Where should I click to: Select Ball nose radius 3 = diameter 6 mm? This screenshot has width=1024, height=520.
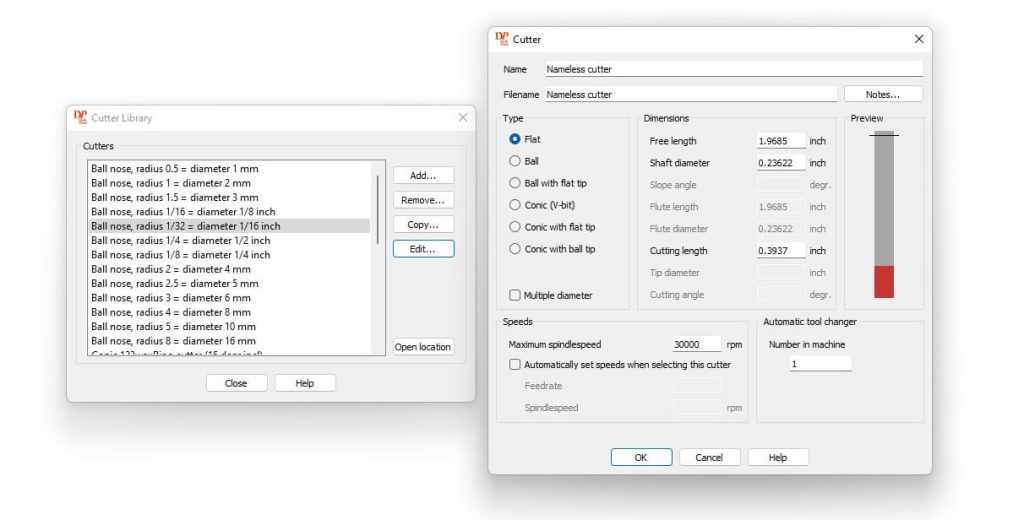171,298
